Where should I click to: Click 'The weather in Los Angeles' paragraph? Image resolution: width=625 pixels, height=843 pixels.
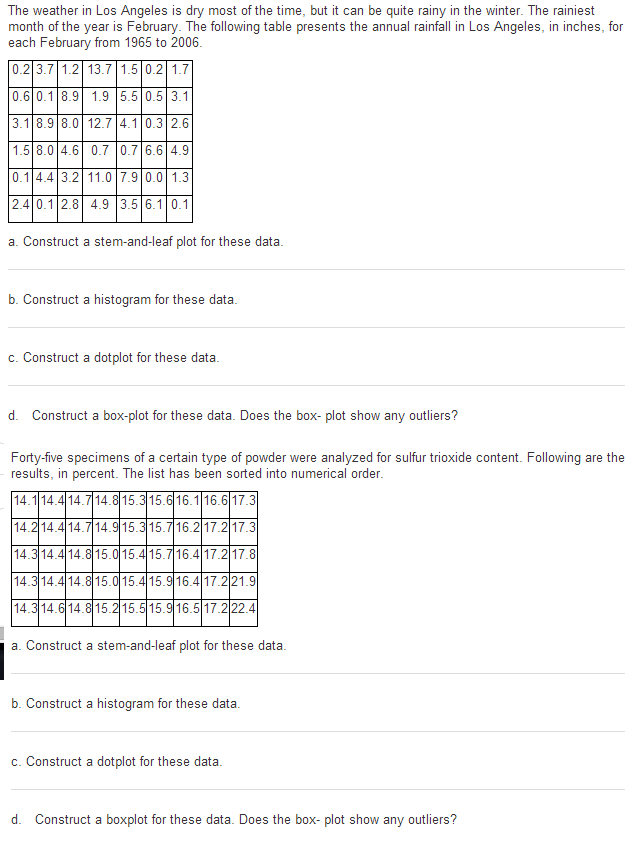pos(315,26)
